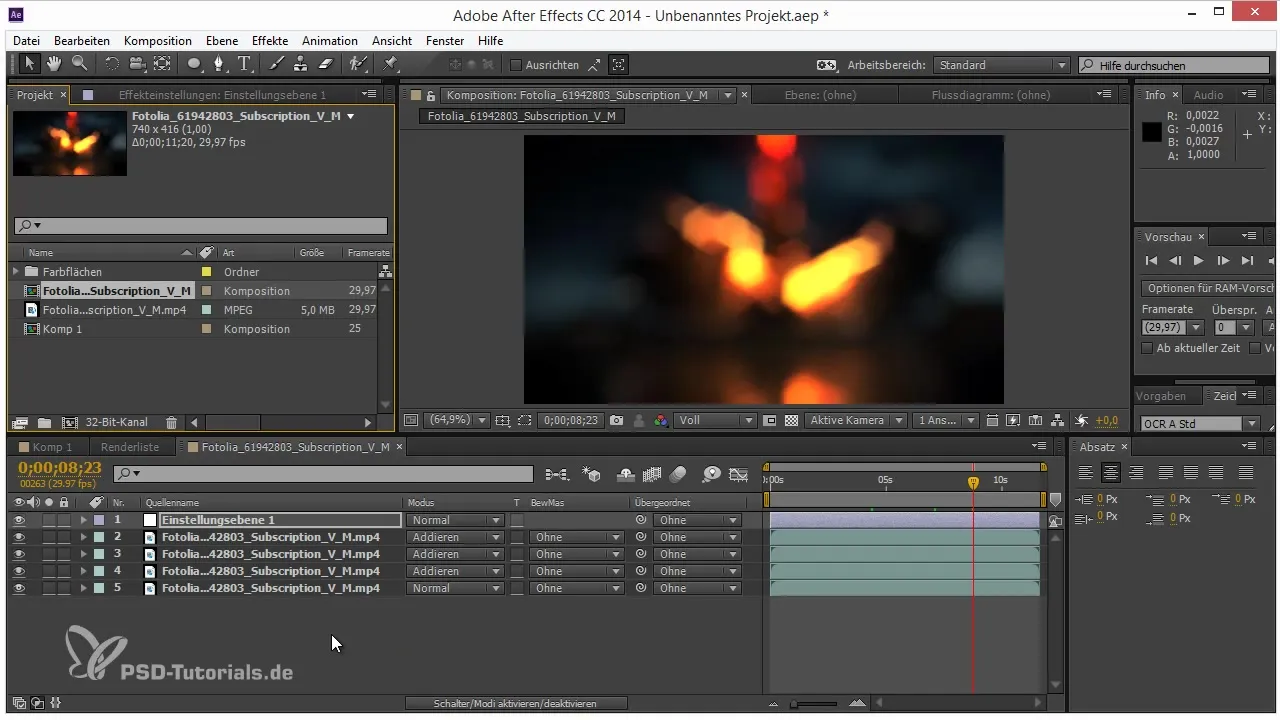
Task: Open the Animation menu
Action: 330,41
